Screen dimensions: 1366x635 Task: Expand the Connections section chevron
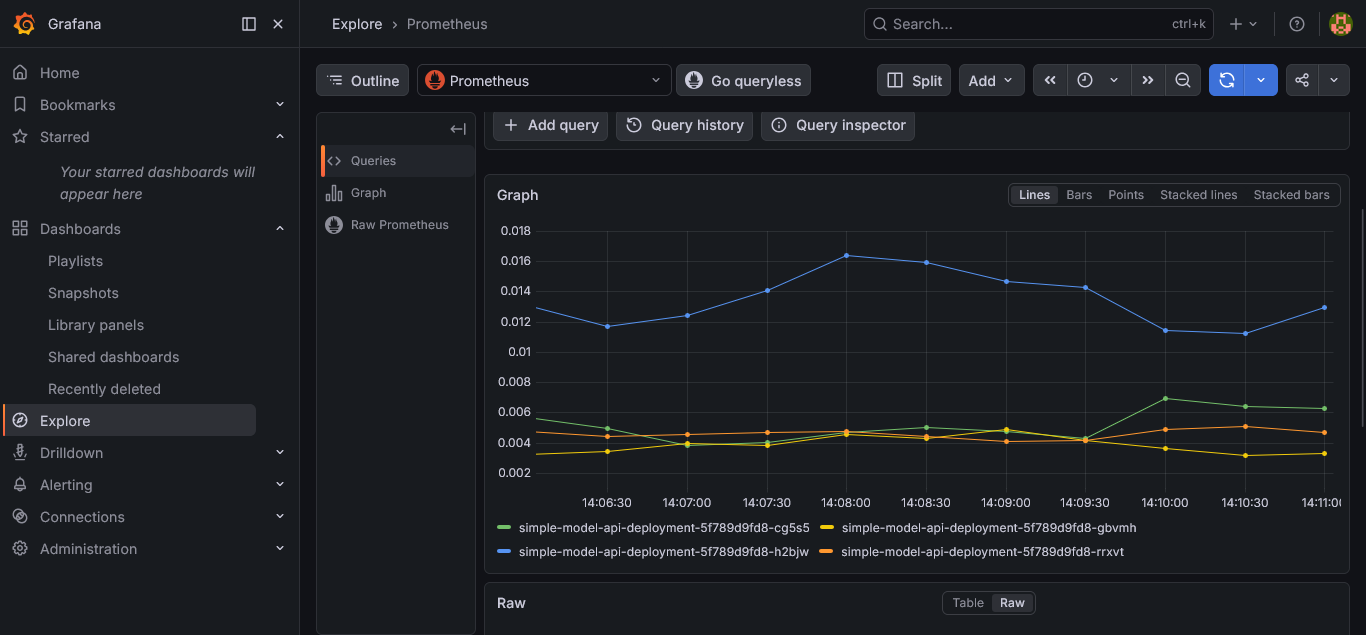click(x=280, y=517)
